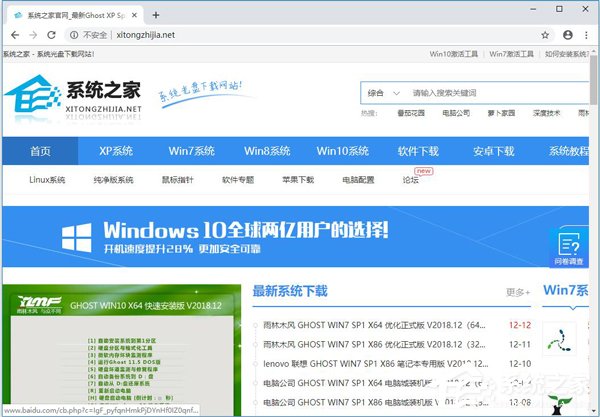Bookmark this page with the star icon
This screenshot has width=600, height=417.
(x=545, y=35)
